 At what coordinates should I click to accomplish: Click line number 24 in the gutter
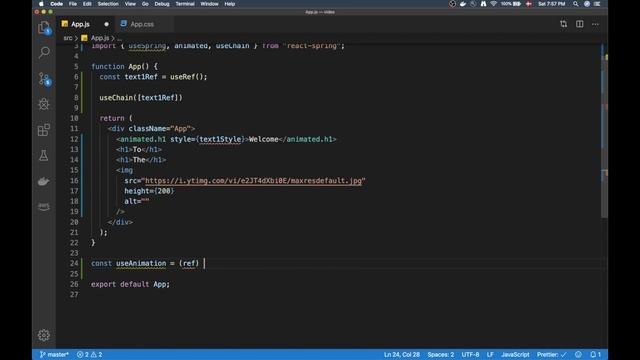point(74,263)
